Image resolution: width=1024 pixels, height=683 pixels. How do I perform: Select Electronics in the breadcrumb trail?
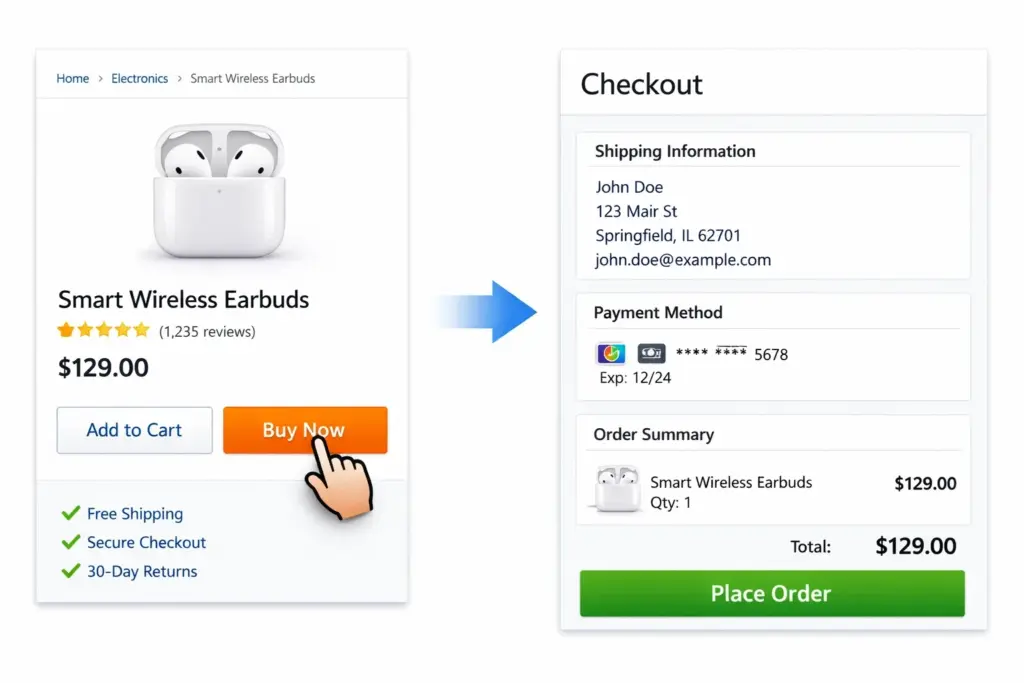tap(140, 78)
